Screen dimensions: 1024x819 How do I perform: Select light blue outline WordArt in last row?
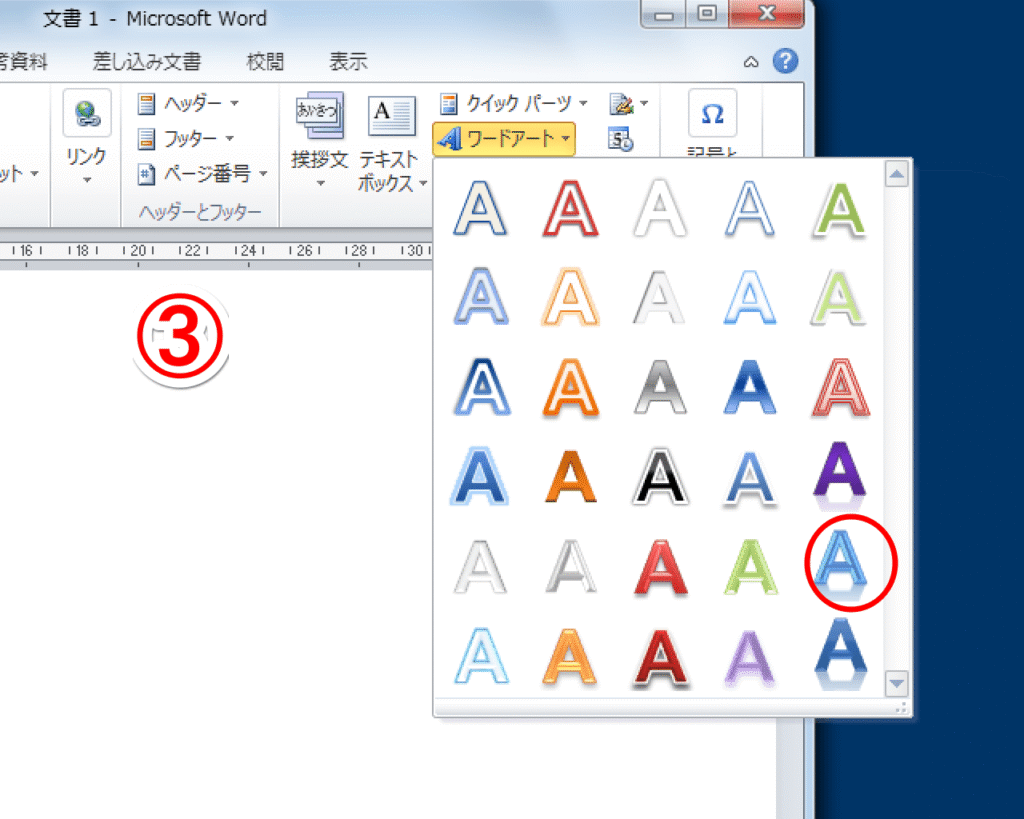pos(480,655)
